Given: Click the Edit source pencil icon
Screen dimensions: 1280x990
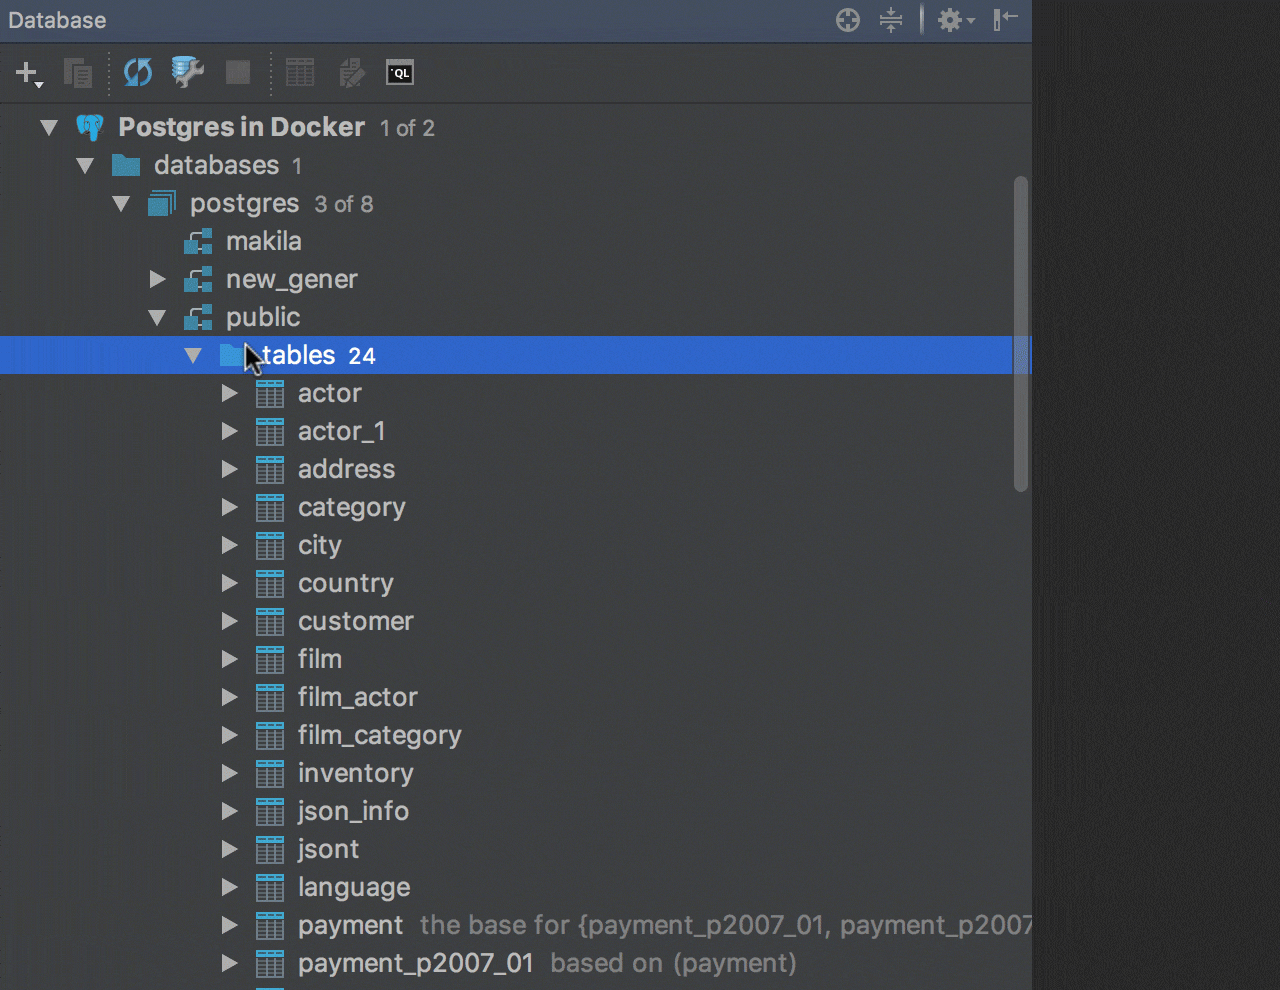Looking at the screenshot, I should pos(351,72).
